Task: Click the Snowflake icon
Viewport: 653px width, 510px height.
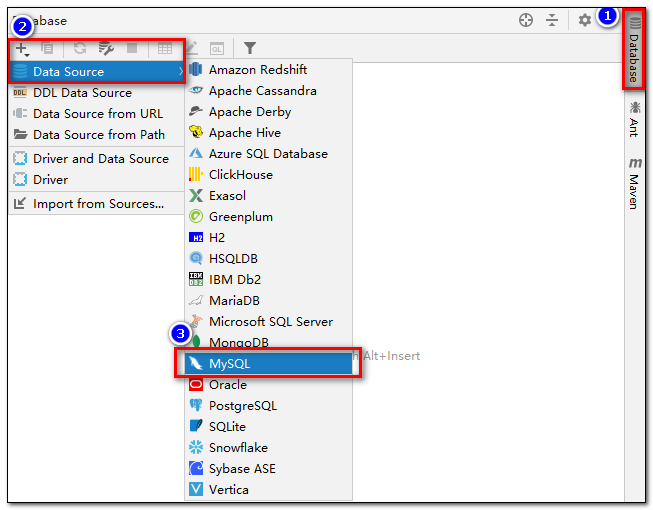Action: tap(196, 448)
